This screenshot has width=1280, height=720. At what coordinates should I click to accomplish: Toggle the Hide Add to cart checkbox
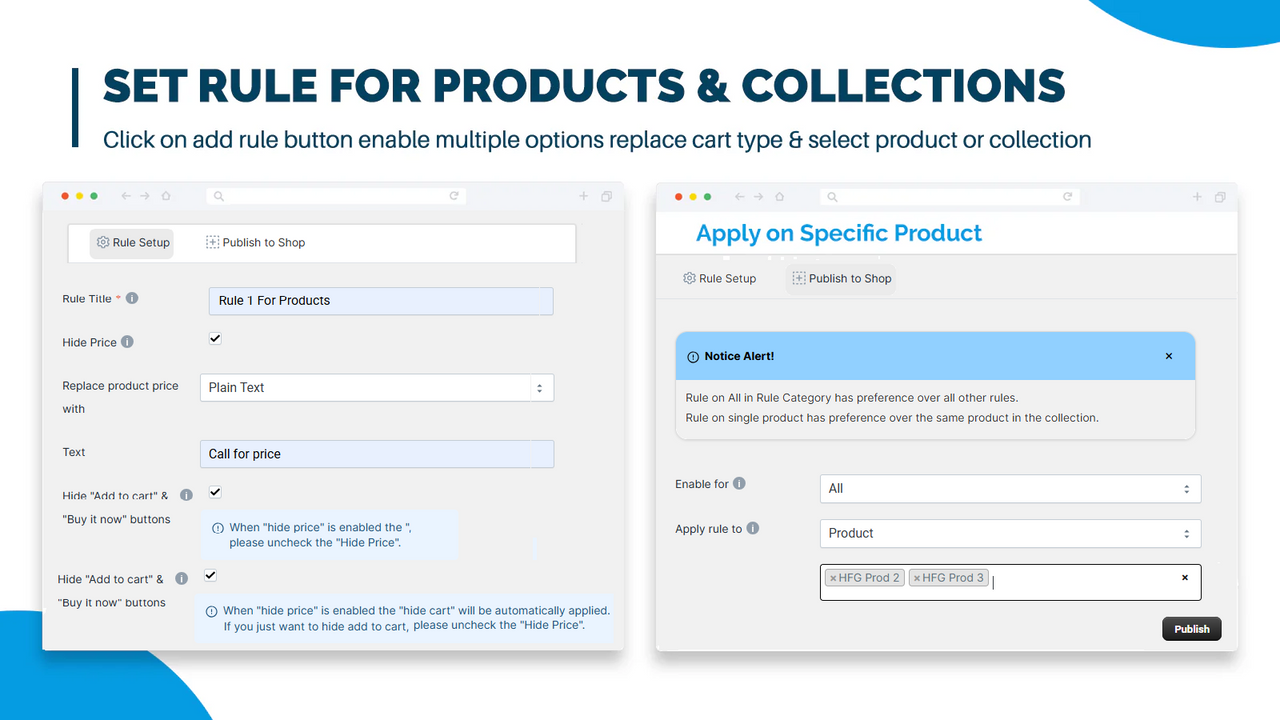point(214,491)
